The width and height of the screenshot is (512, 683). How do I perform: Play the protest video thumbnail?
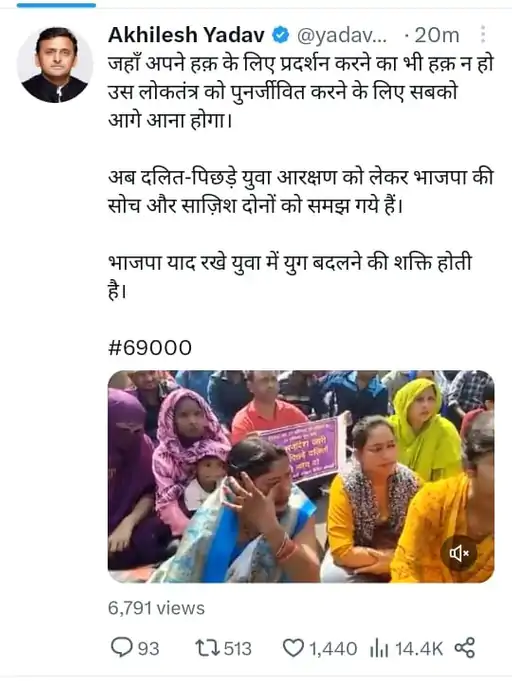point(301,477)
